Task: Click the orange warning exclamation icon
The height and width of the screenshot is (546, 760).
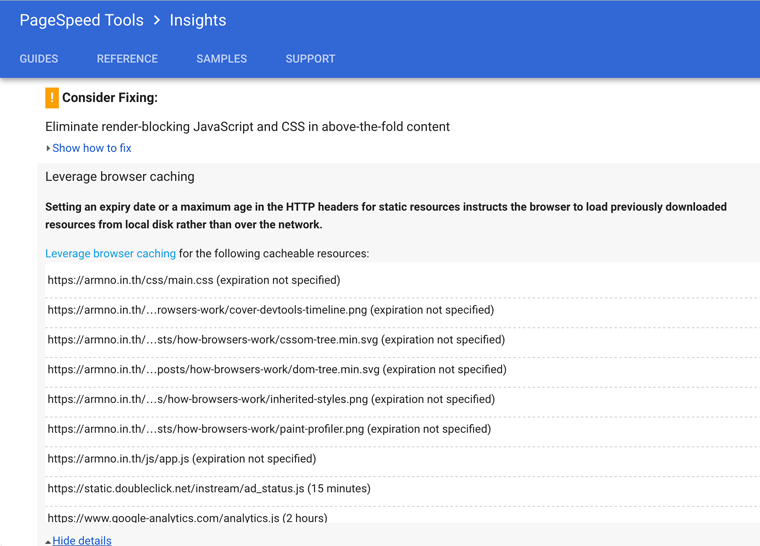Action: (52, 97)
